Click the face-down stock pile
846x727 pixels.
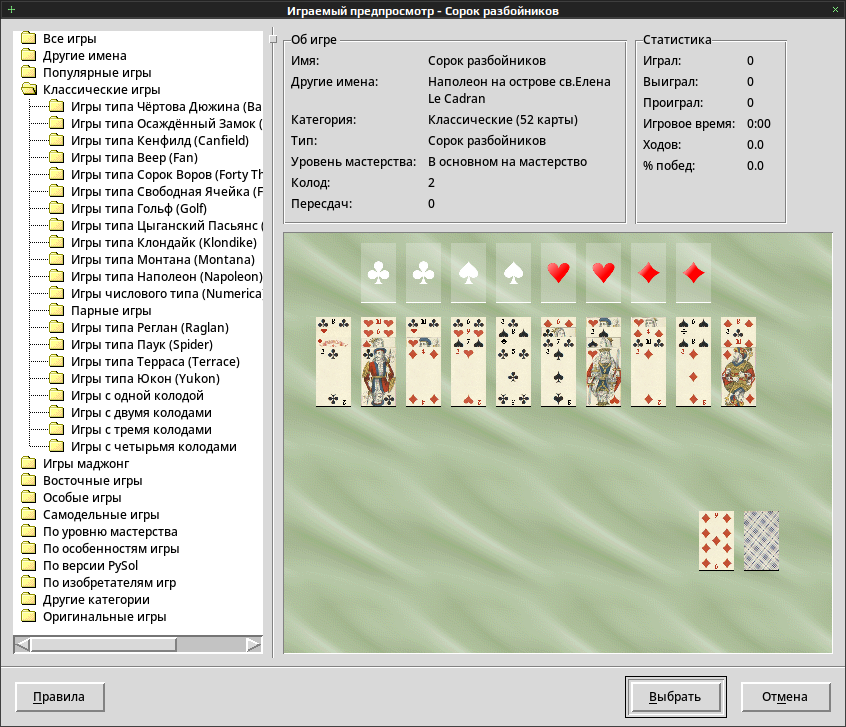(x=761, y=540)
